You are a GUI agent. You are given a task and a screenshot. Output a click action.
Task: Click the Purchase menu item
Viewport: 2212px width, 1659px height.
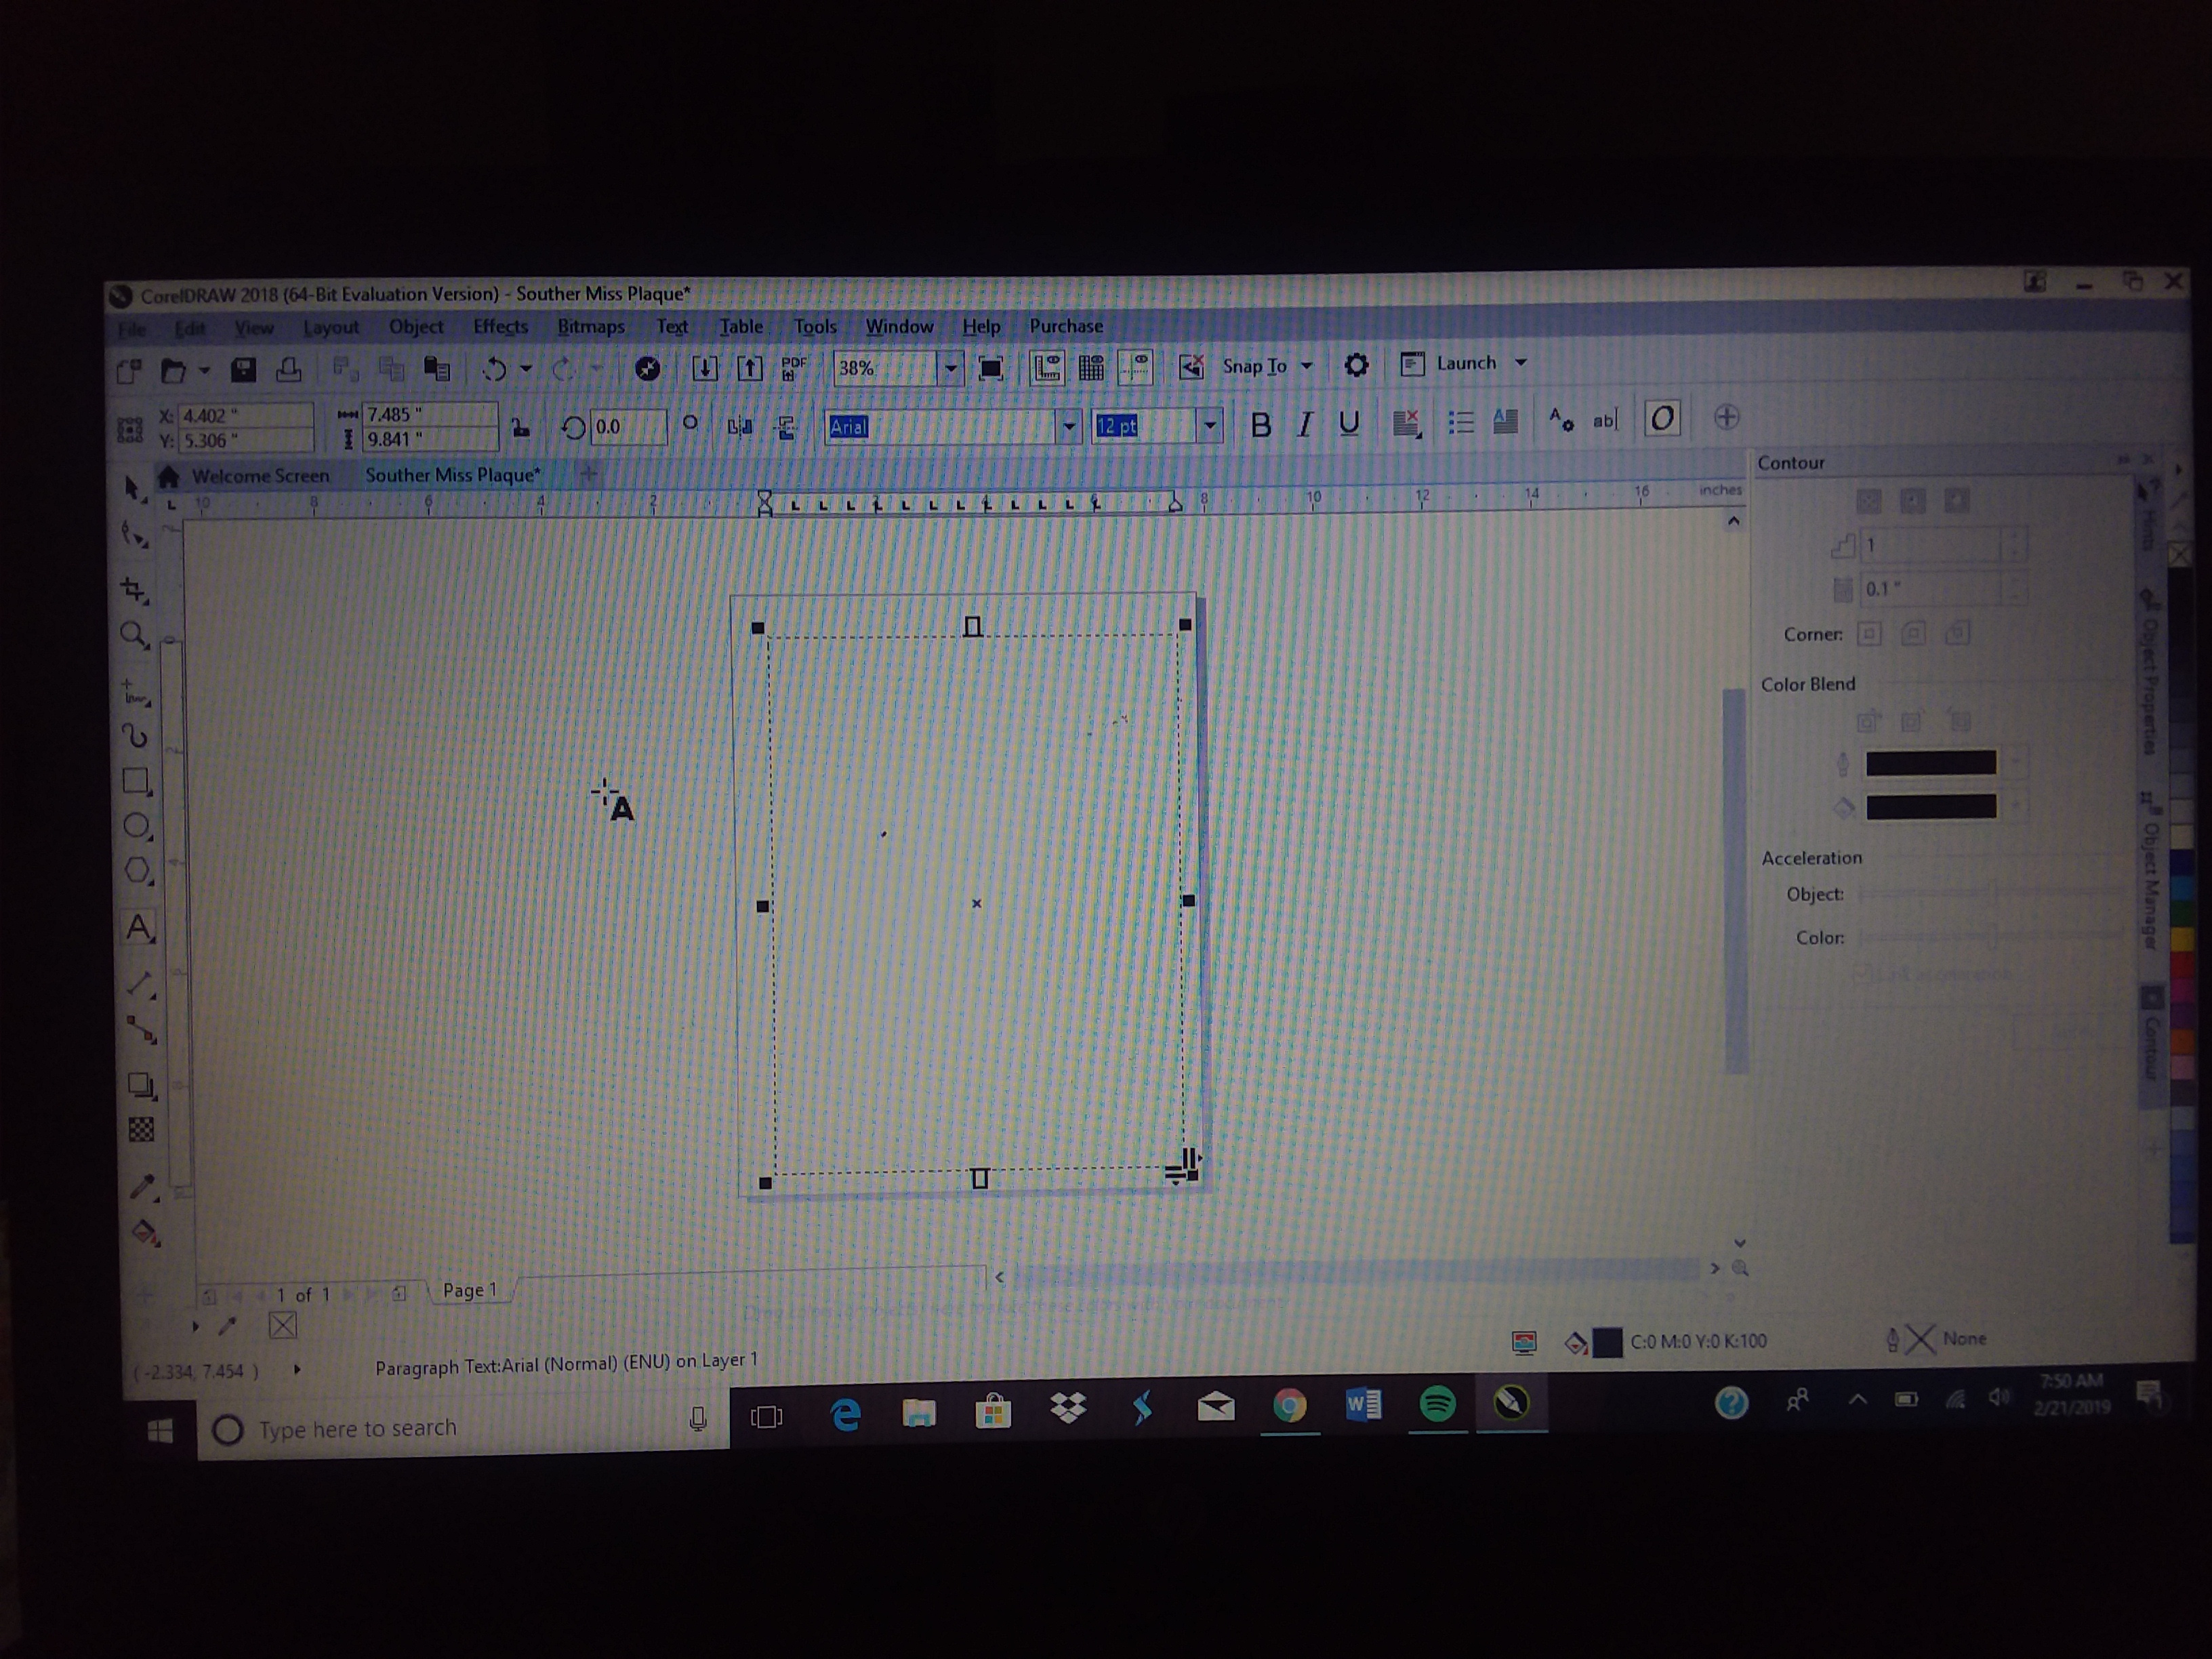(1066, 326)
